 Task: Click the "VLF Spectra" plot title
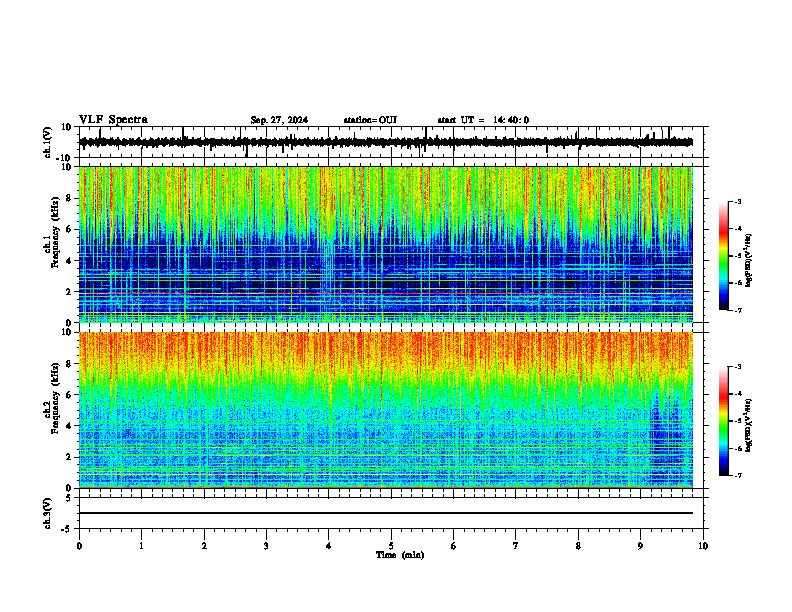113,120
